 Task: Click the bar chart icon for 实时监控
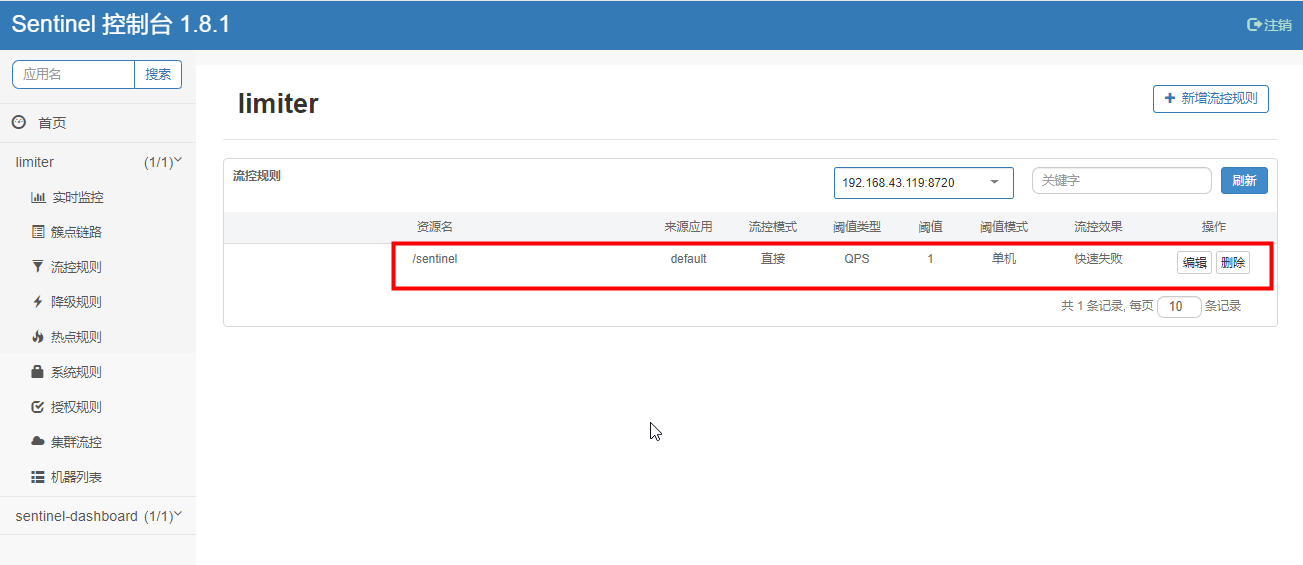pyautogui.click(x=38, y=197)
